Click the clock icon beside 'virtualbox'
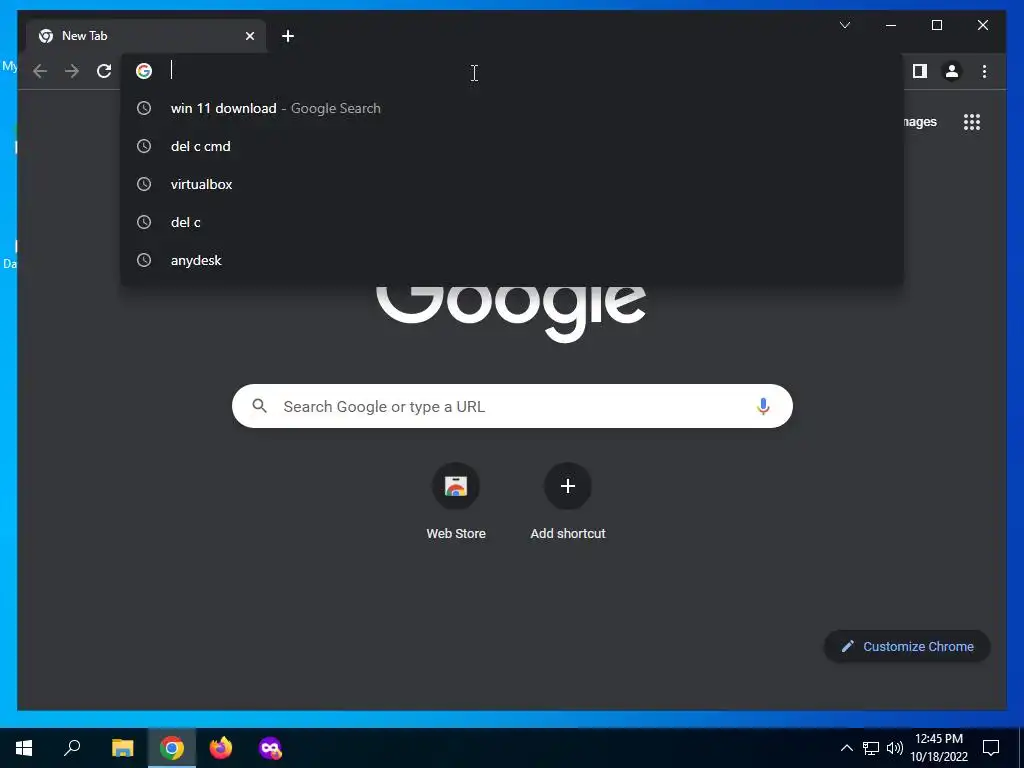This screenshot has height=768, width=1024. pos(144,184)
